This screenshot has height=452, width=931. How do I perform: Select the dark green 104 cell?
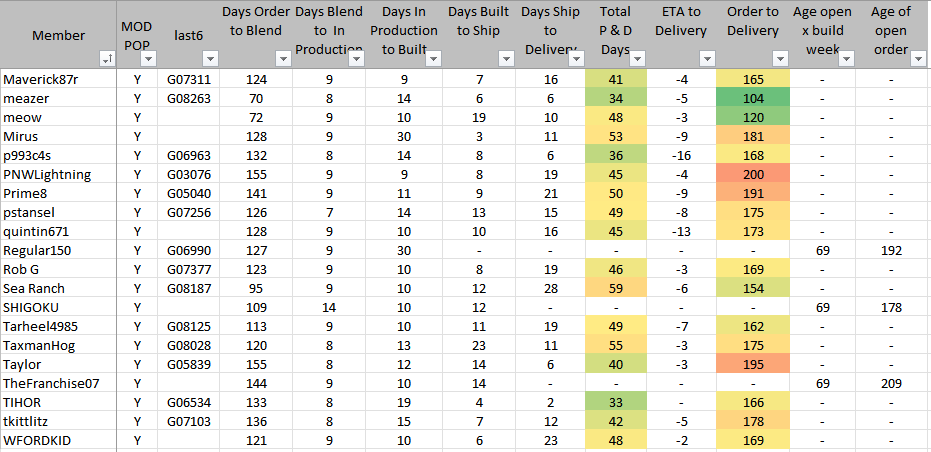tap(753, 98)
